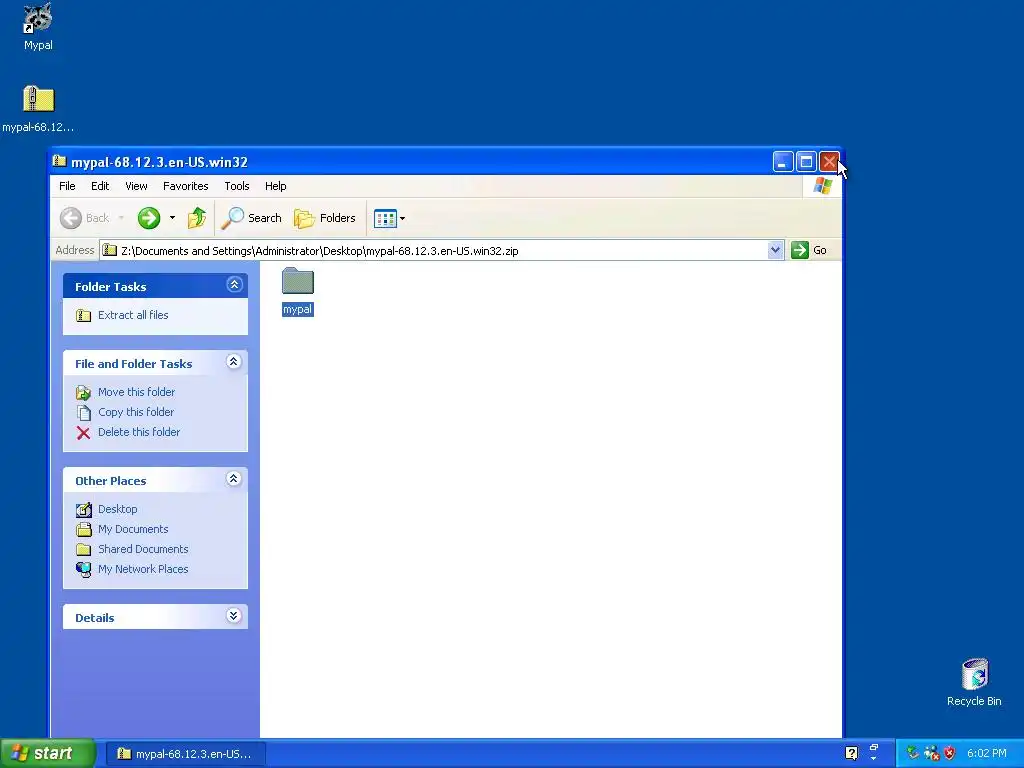This screenshot has height=768, width=1024.
Task: Close the mypal zip window
Action: click(x=829, y=161)
